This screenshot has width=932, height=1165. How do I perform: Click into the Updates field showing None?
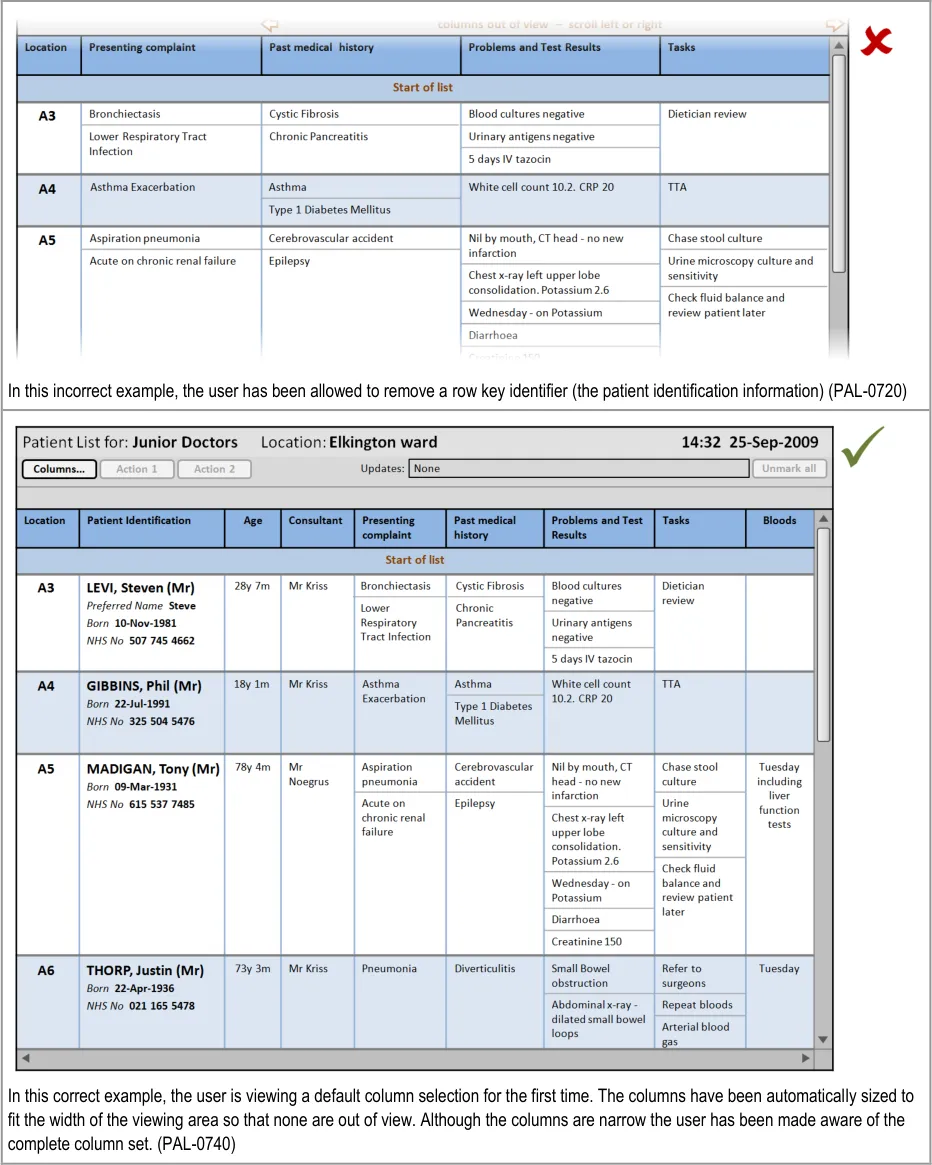[579, 469]
